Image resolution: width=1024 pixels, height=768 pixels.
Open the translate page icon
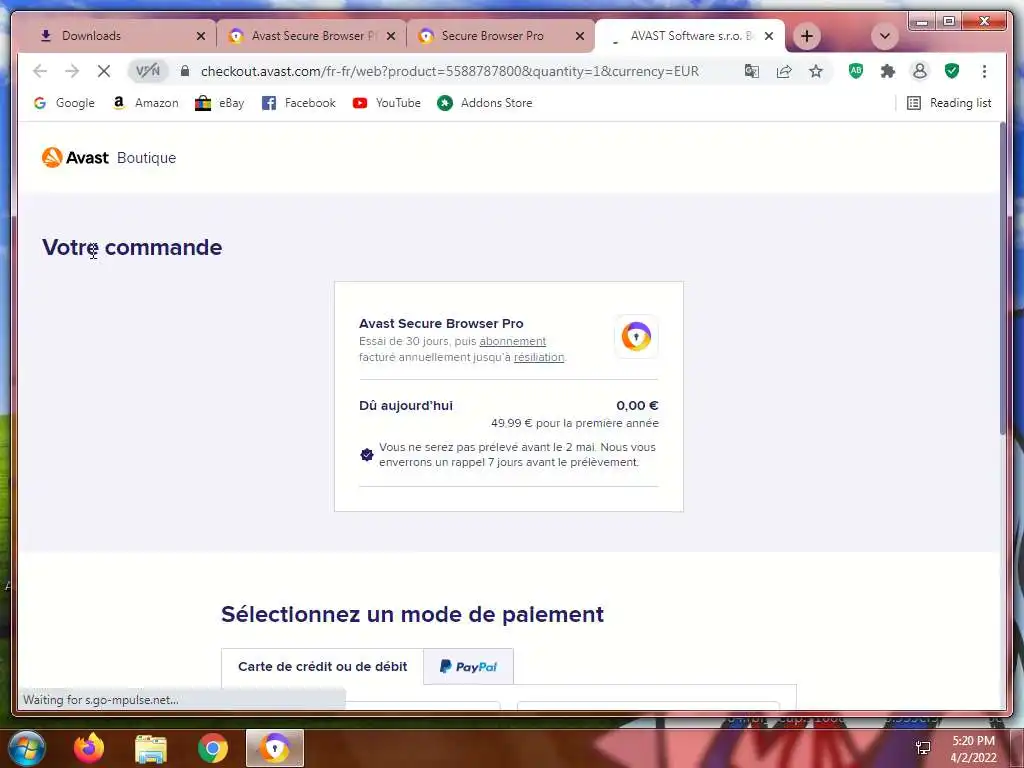(752, 71)
